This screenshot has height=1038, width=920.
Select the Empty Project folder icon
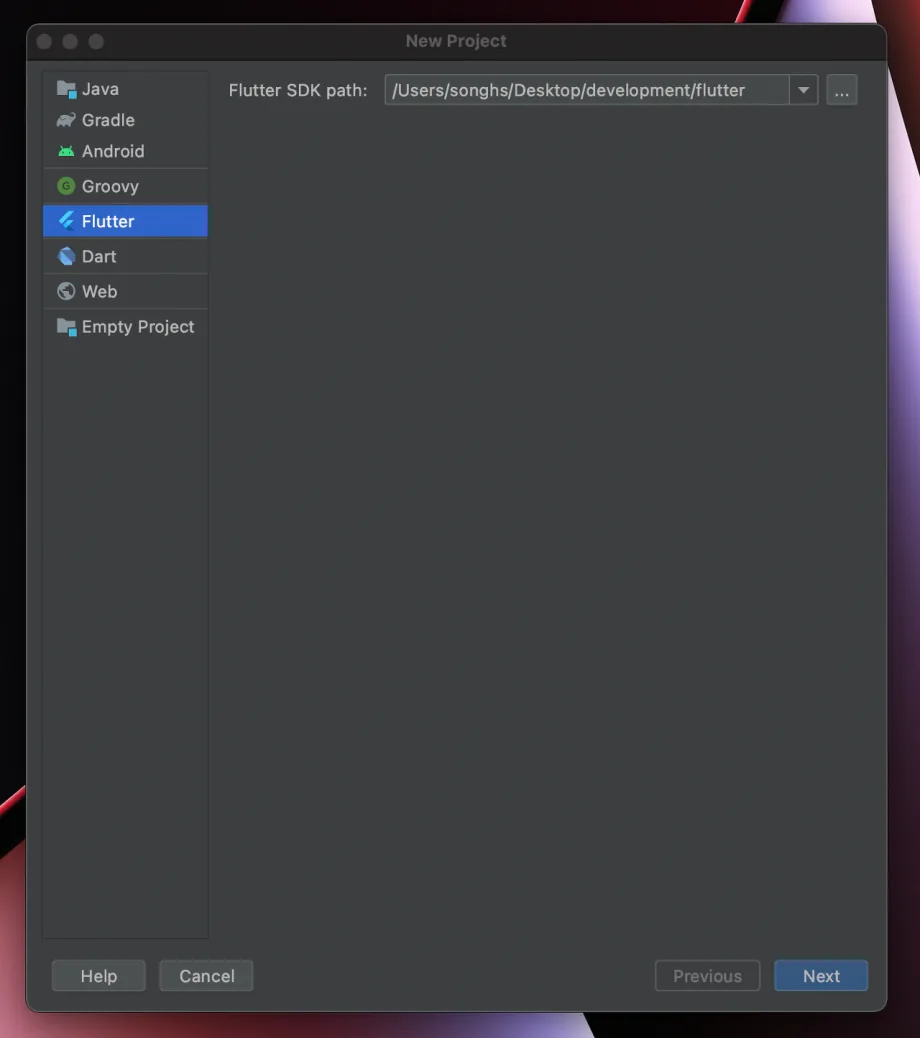(66, 326)
